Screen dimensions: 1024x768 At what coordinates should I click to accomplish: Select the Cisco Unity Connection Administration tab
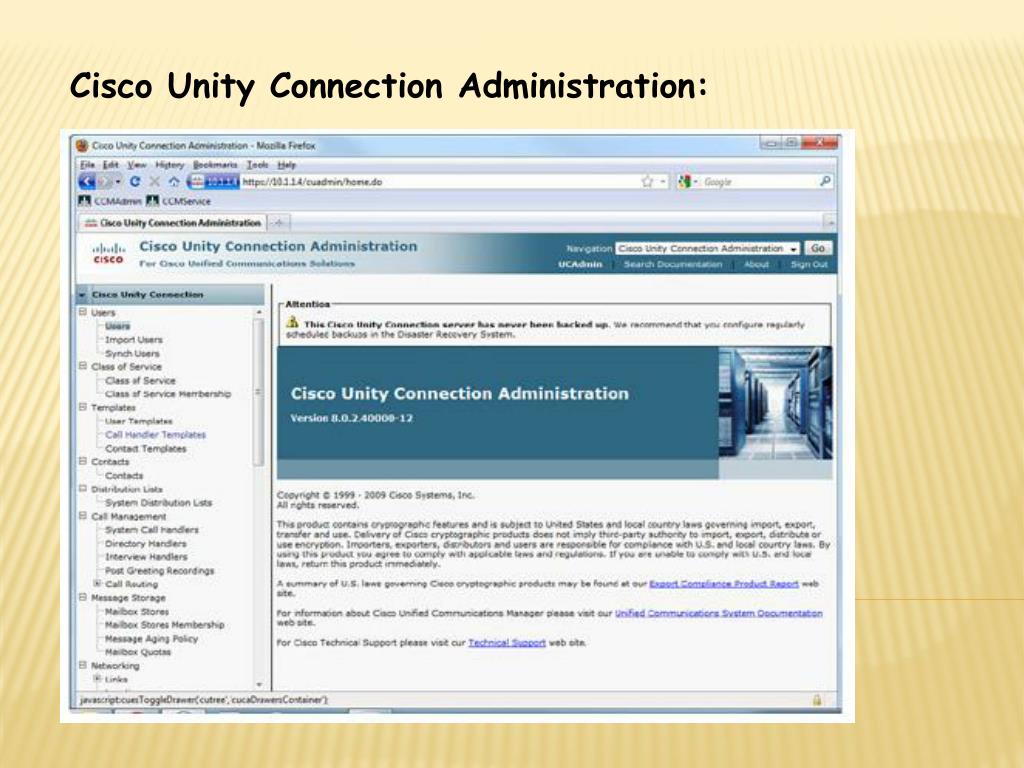pyautogui.click(x=172, y=223)
